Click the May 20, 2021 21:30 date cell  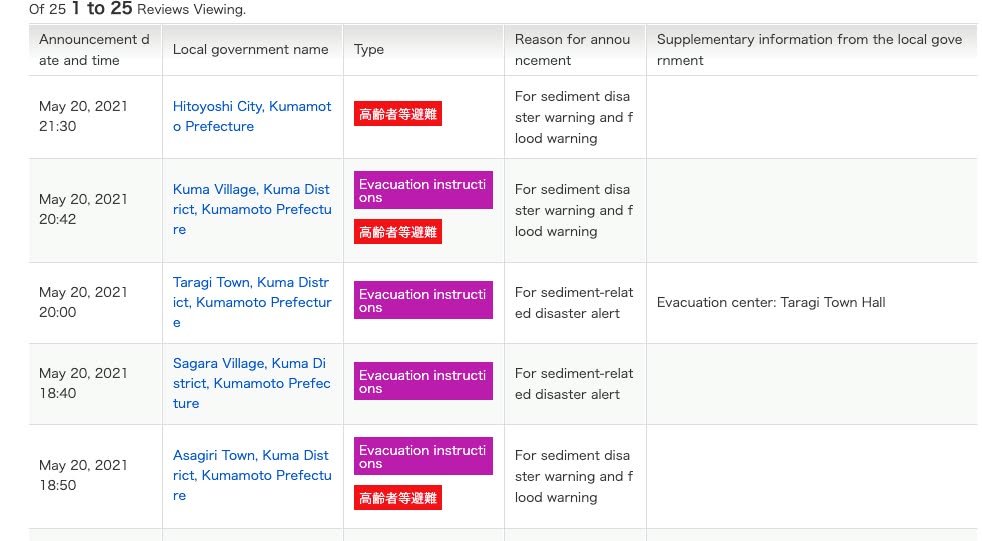[x=83, y=116]
